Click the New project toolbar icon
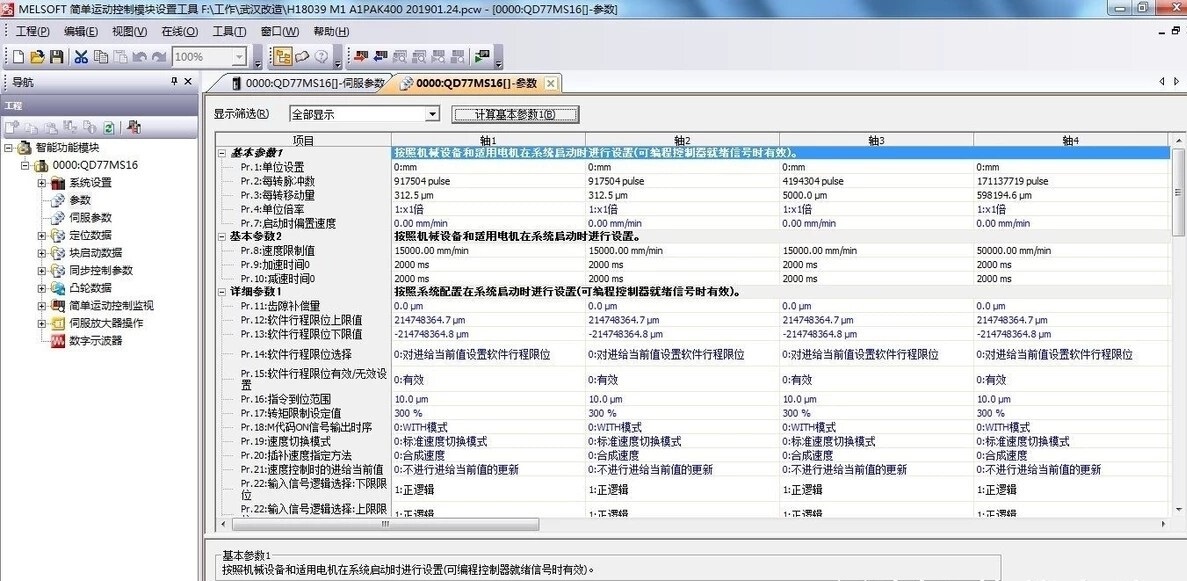The width and height of the screenshot is (1187, 581). tap(17, 57)
